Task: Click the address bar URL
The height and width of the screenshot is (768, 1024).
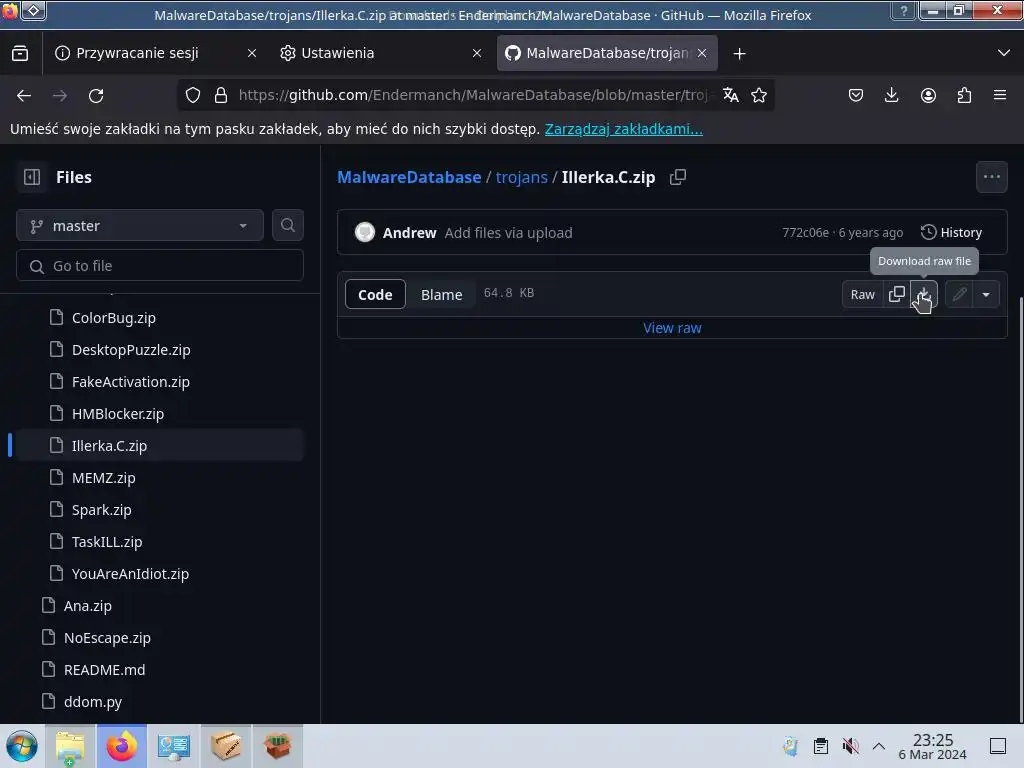Action: click(473, 95)
